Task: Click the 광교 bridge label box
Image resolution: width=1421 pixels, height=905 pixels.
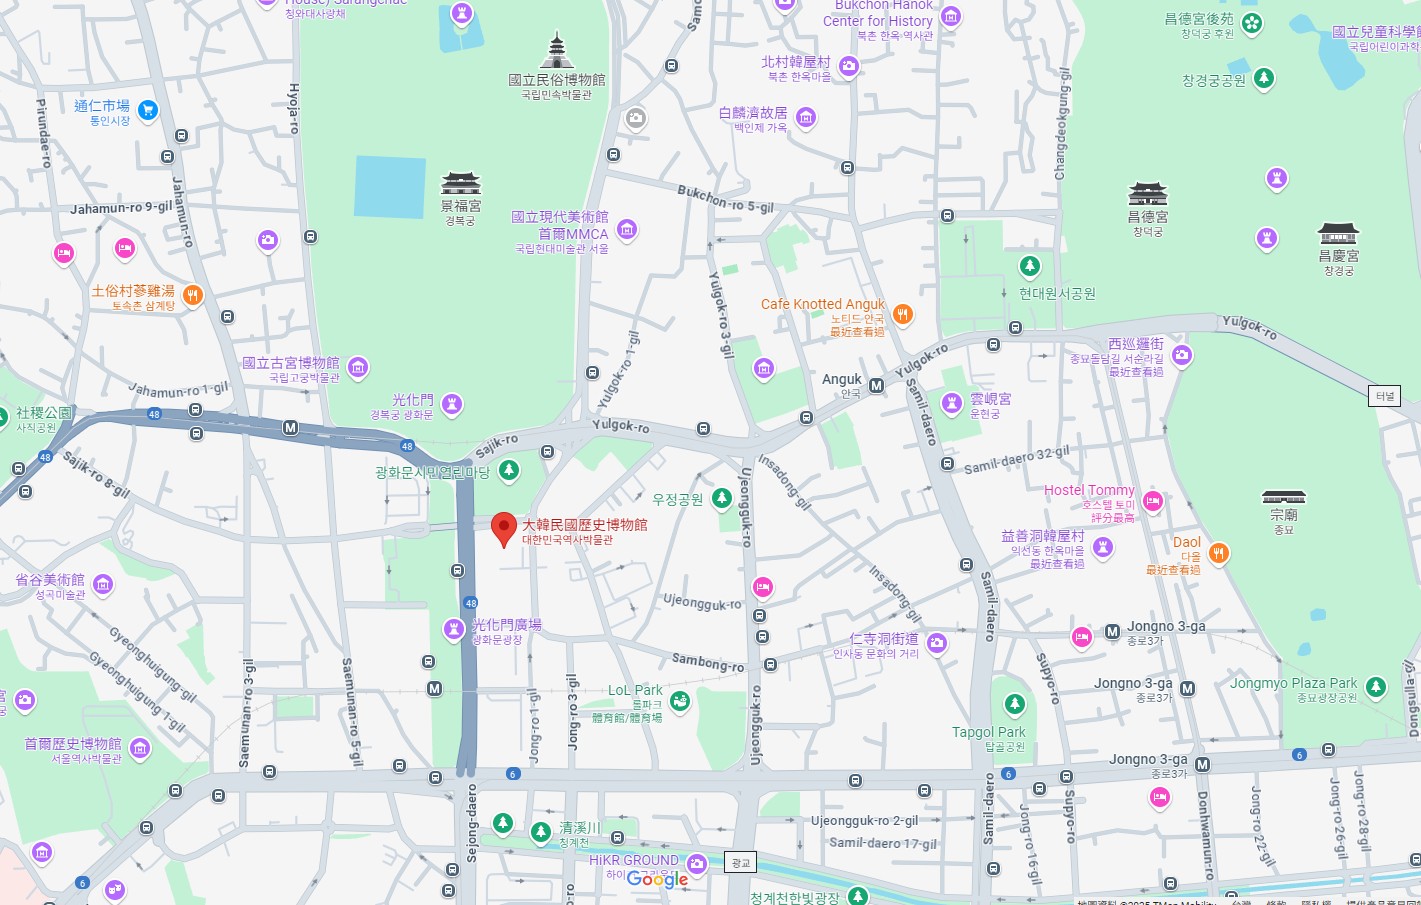Action: tap(740, 862)
